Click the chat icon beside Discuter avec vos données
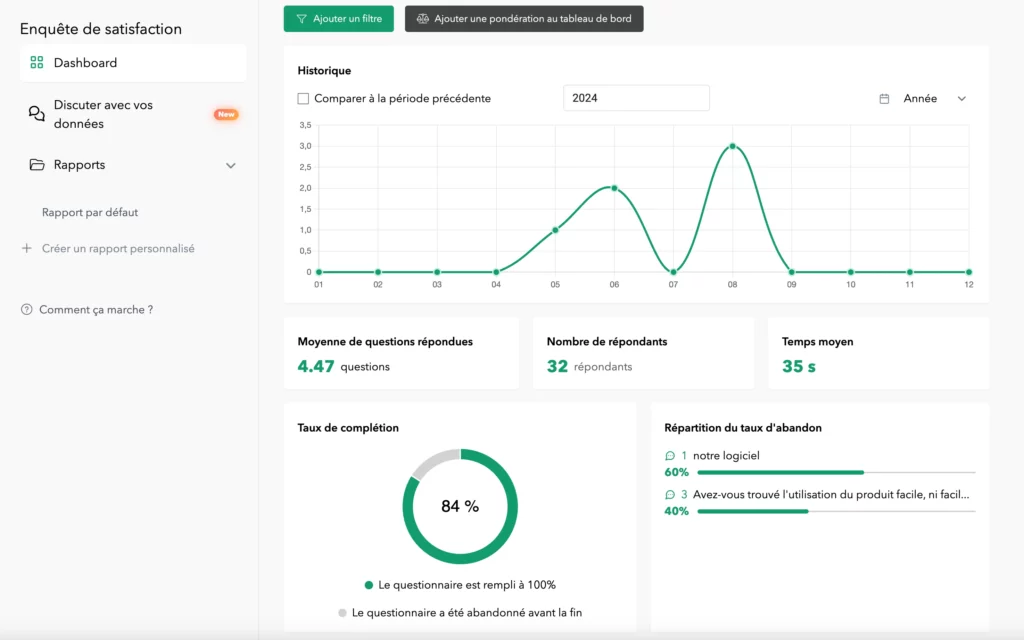This screenshot has width=1024, height=640. coord(35,112)
